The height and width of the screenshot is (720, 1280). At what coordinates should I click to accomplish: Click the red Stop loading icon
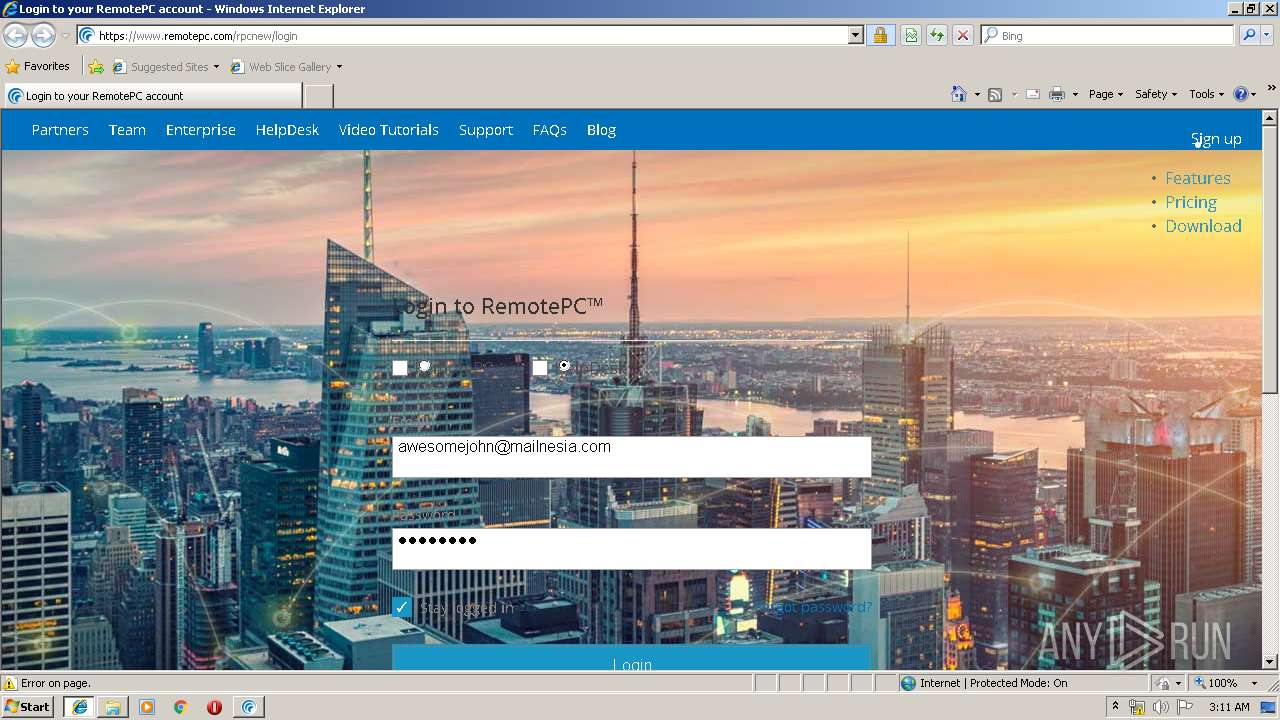pyautogui.click(x=962, y=35)
